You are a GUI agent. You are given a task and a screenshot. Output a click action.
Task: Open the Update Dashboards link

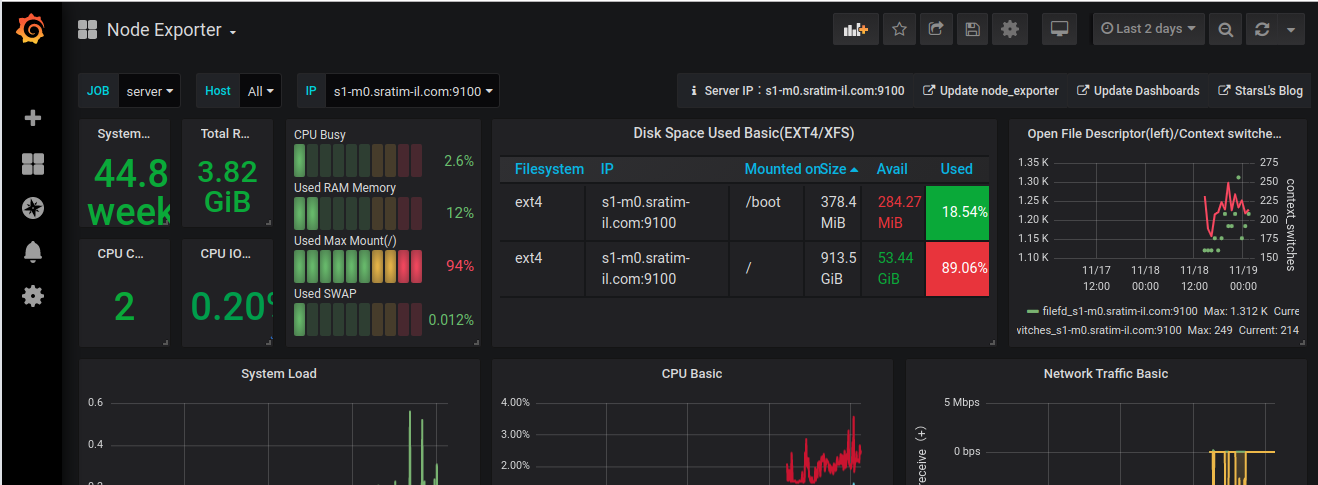coord(1138,91)
